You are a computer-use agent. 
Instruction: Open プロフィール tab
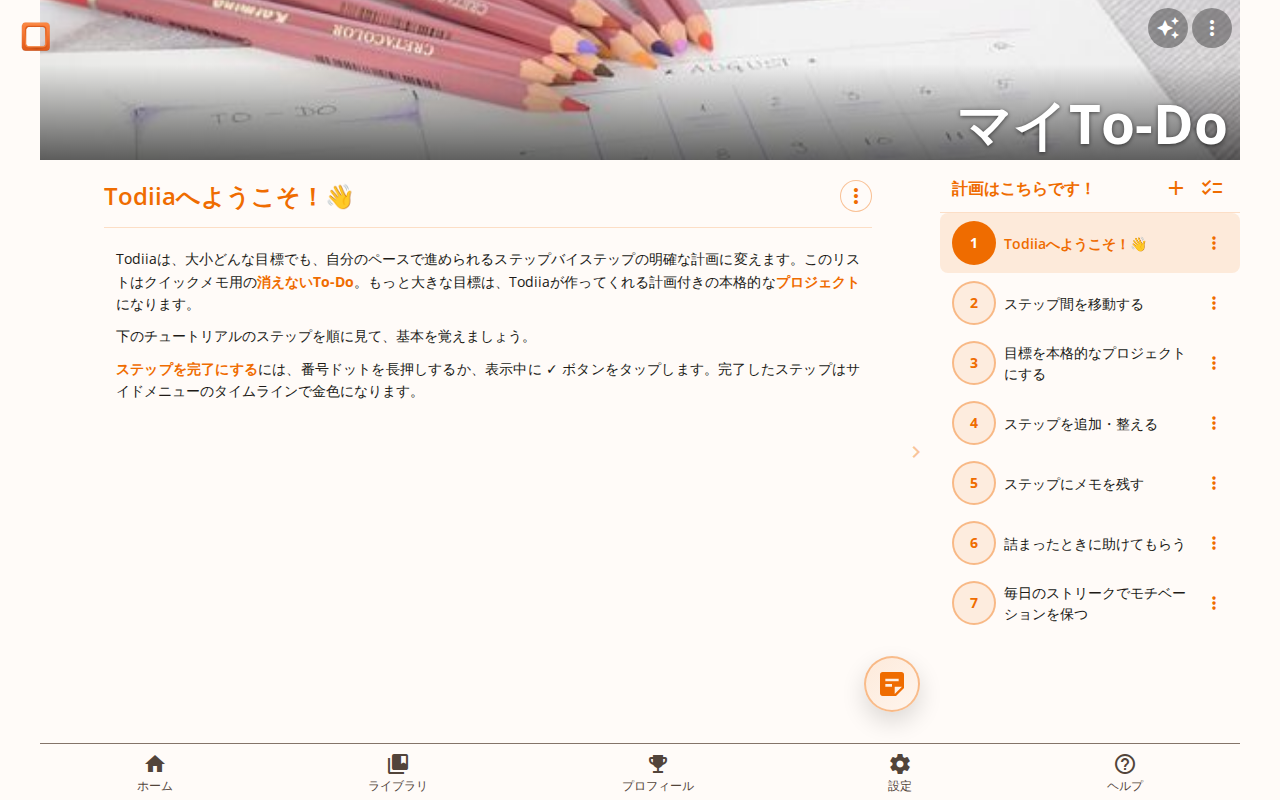pos(658,772)
